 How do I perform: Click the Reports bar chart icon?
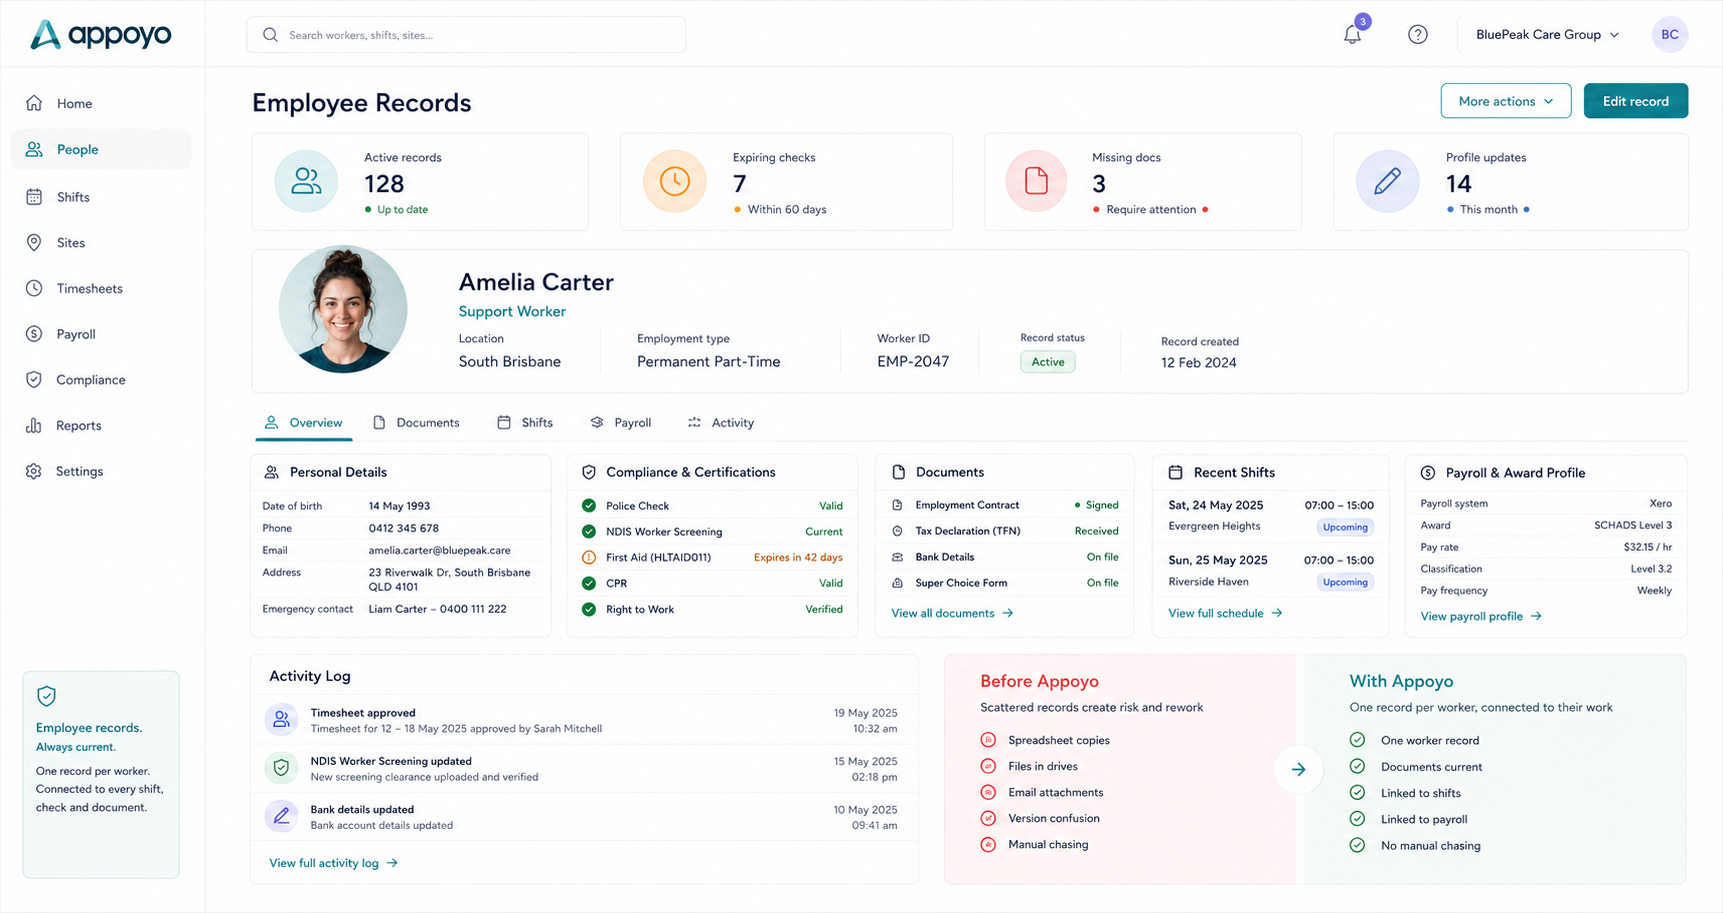(x=34, y=425)
